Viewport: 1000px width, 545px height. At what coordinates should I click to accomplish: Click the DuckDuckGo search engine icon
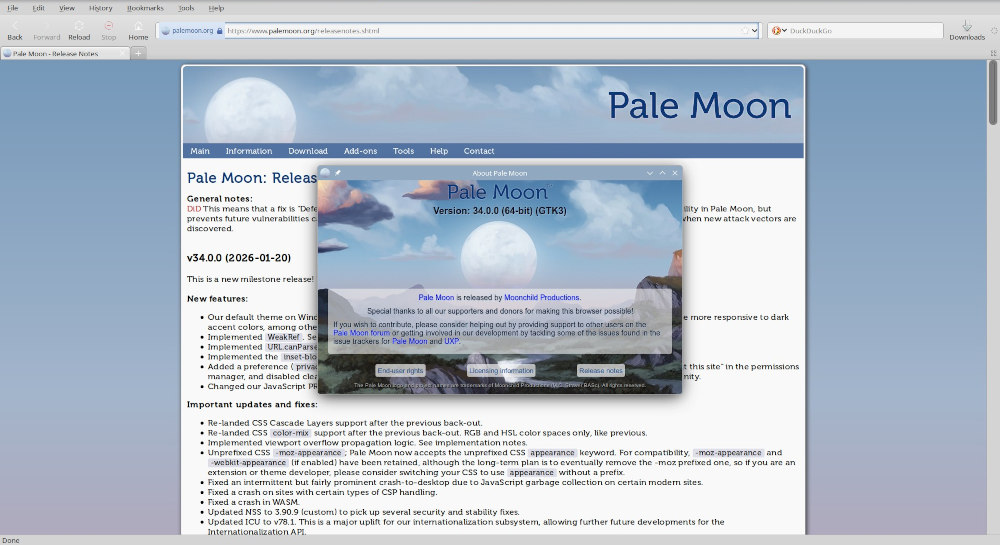pos(776,31)
